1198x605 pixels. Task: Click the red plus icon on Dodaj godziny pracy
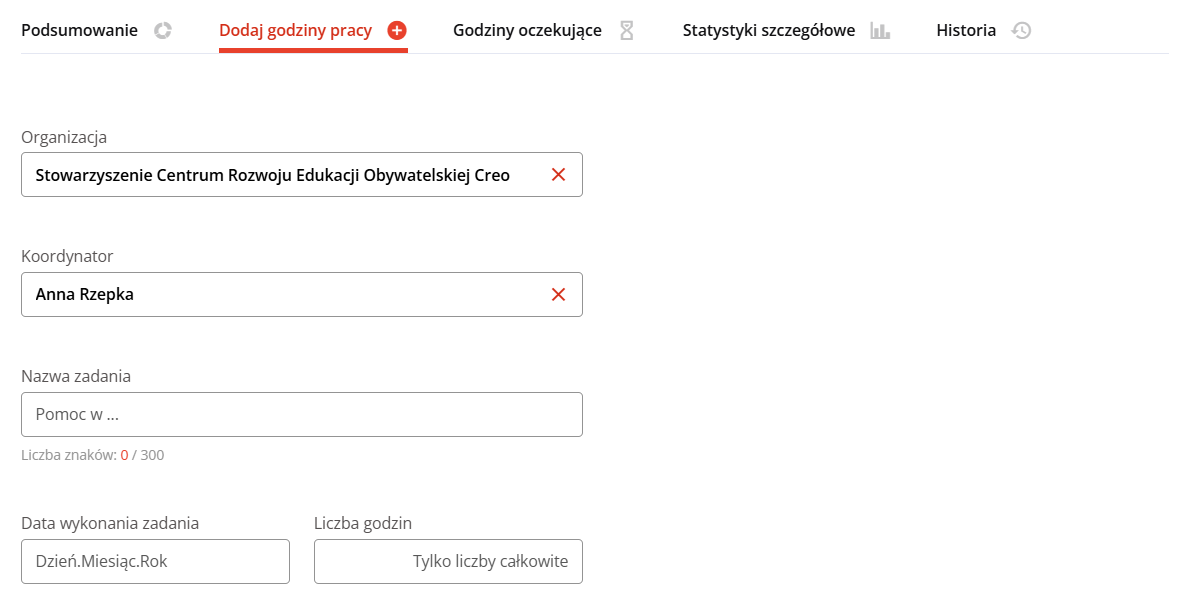(x=397, y=31)
